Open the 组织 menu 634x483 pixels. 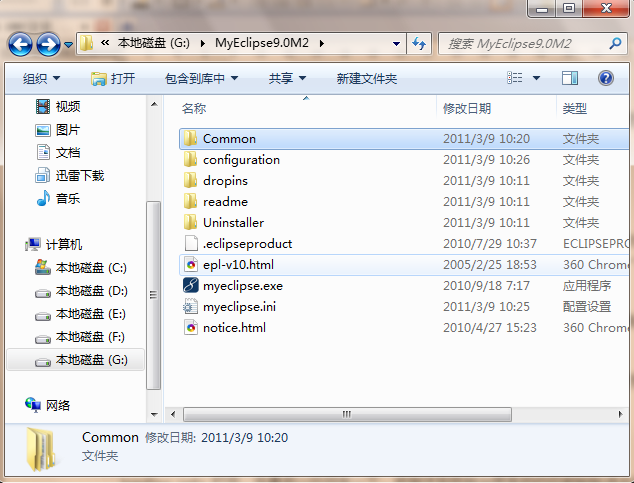click(41, 78)
